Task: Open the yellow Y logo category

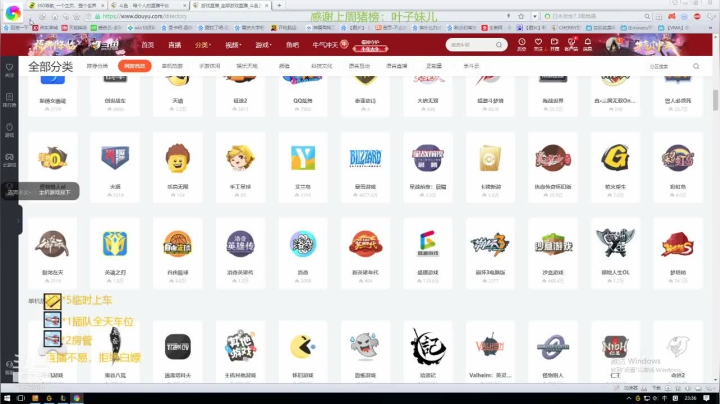Action: pos(303,168)
